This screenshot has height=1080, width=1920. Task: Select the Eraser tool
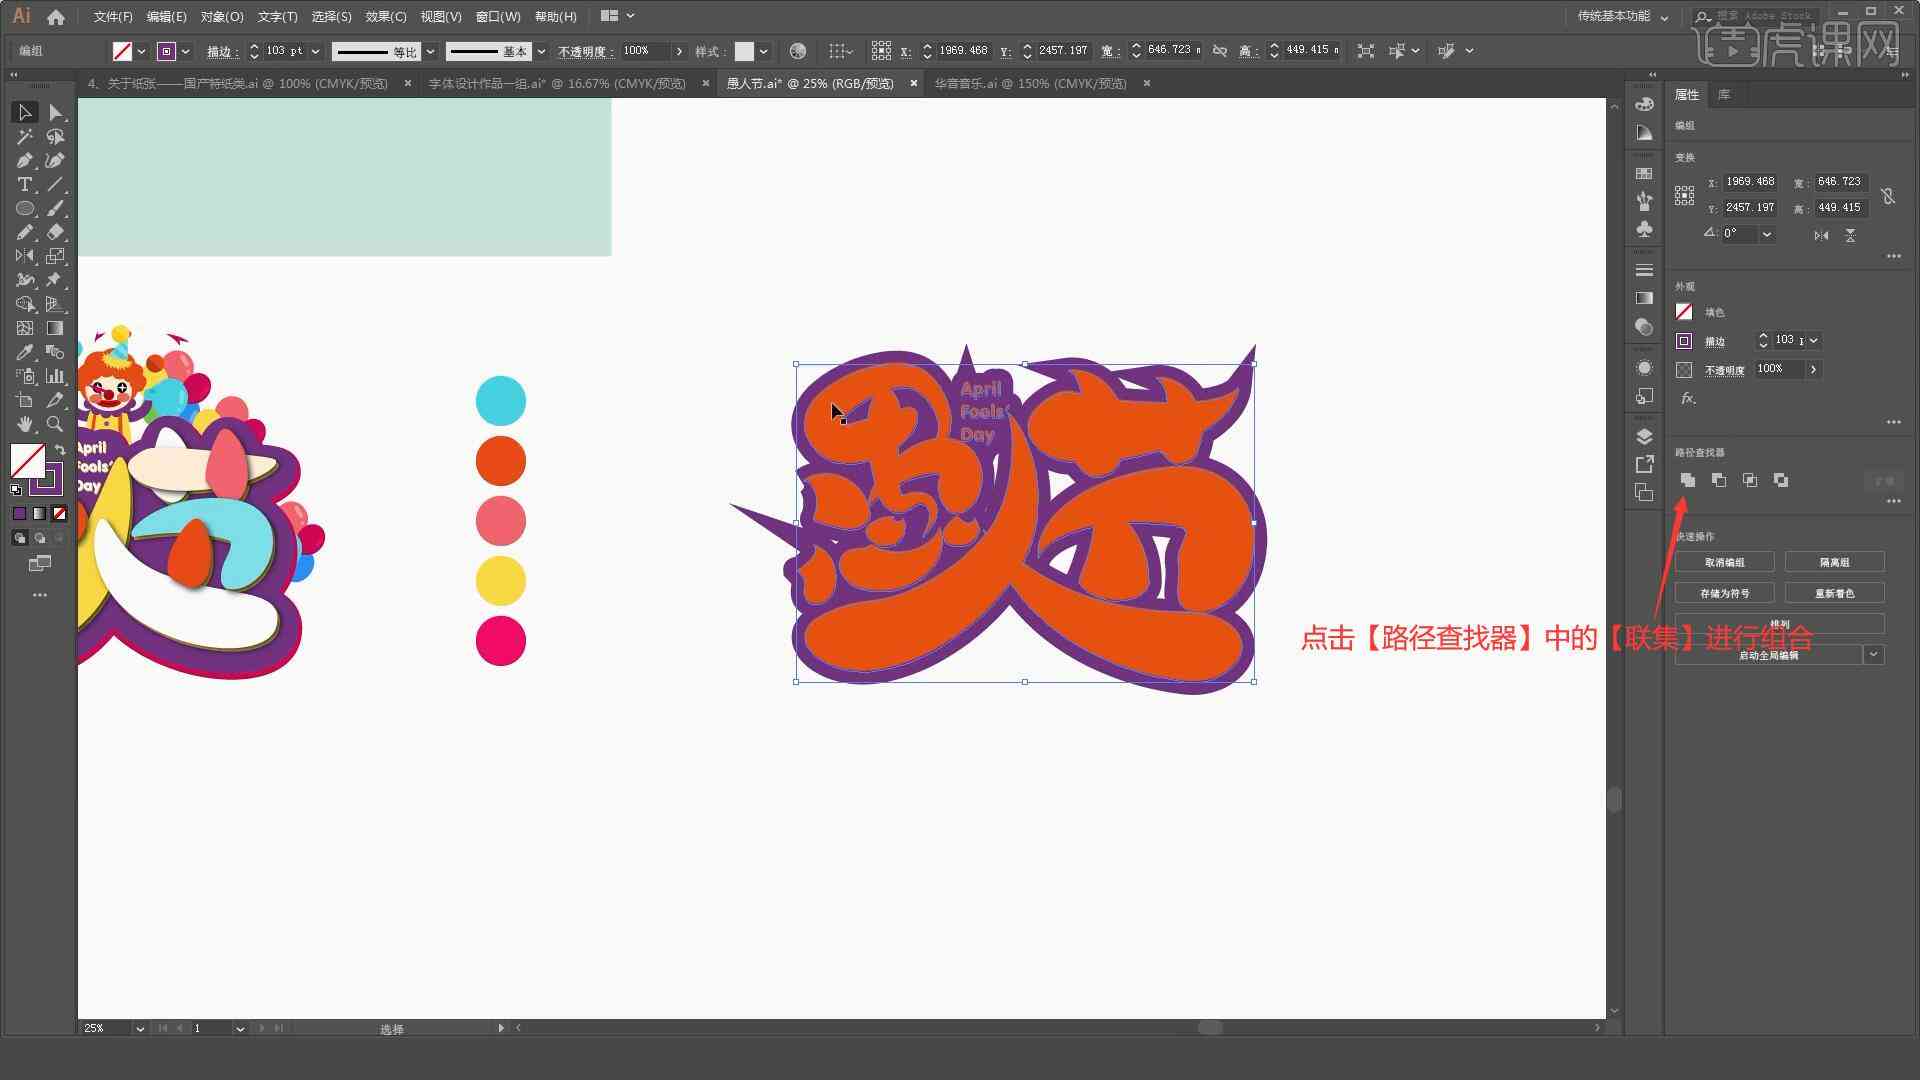click(56, 233)
